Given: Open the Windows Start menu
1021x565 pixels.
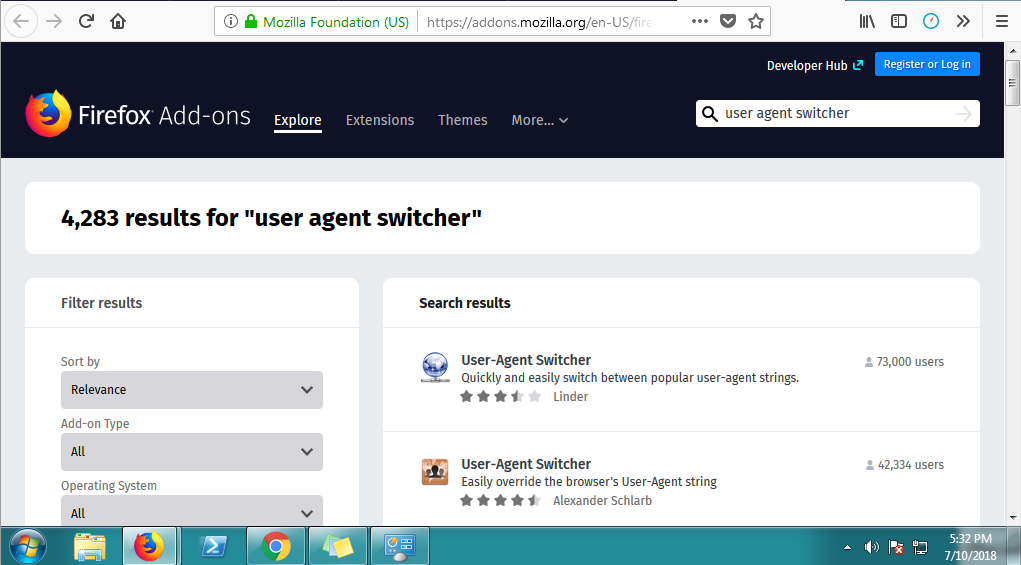Looking at the screenshot, I should tap(27, 545).
